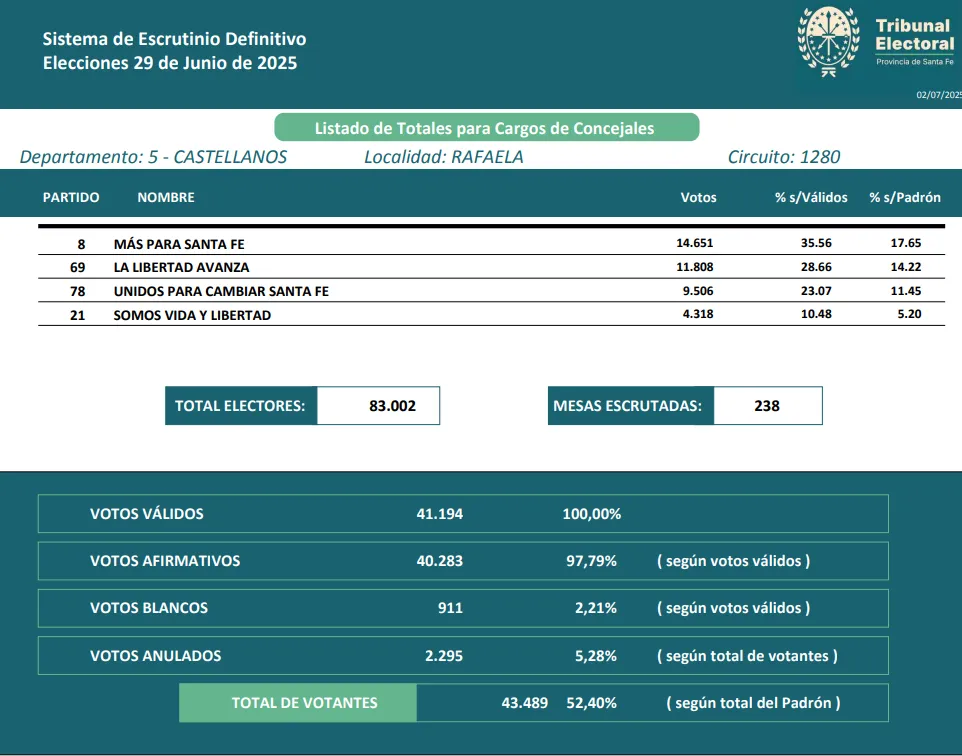Screen dimensions: 962x756
Task: Click the Sistema de Escrutinio Definitivo title
Action: pyautogui.click(x=174, y=39)
